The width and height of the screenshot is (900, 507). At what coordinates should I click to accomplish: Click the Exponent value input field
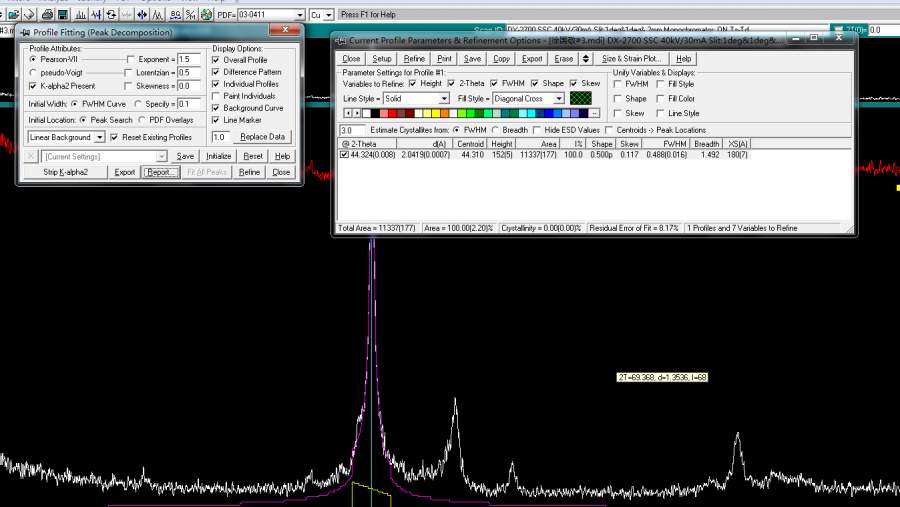(x=188, y=60)
